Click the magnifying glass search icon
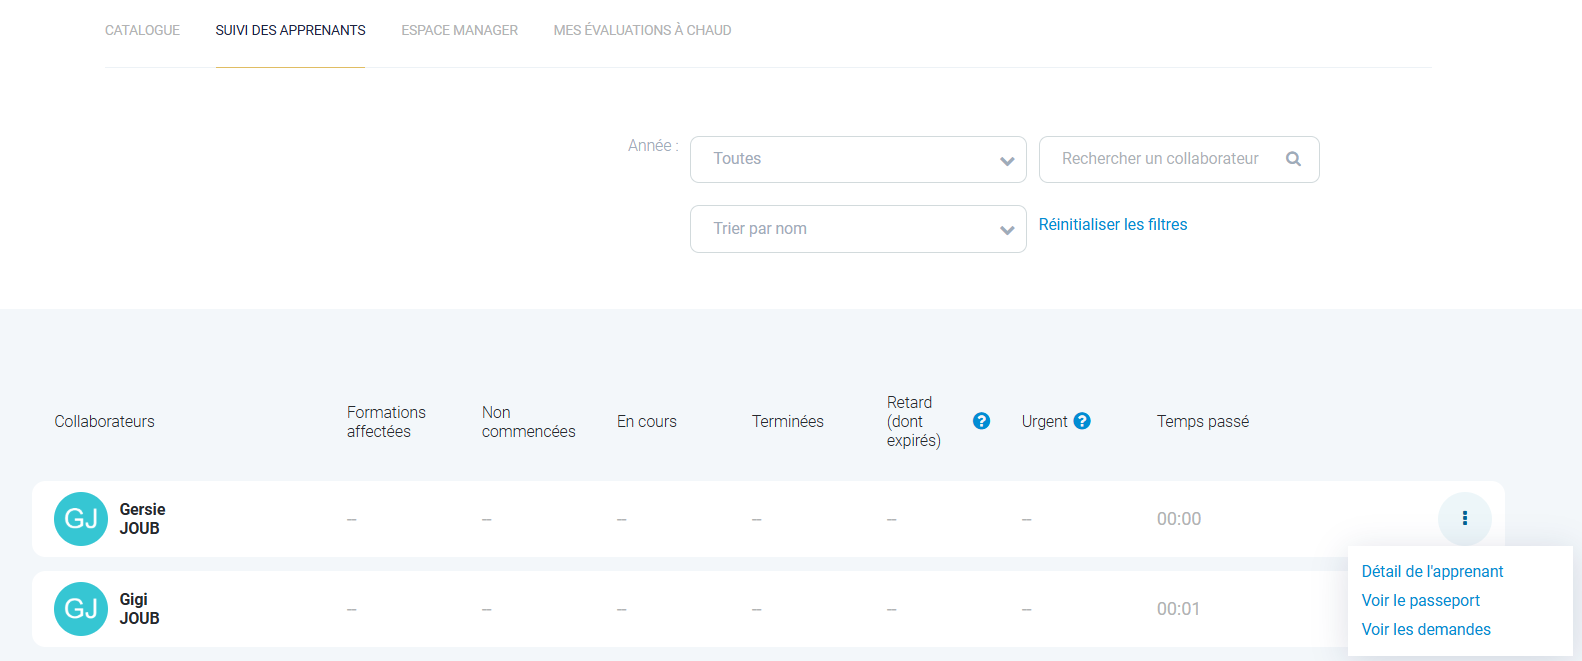Viewport: 1582px width, 661px height. [x=1293, y=159]
